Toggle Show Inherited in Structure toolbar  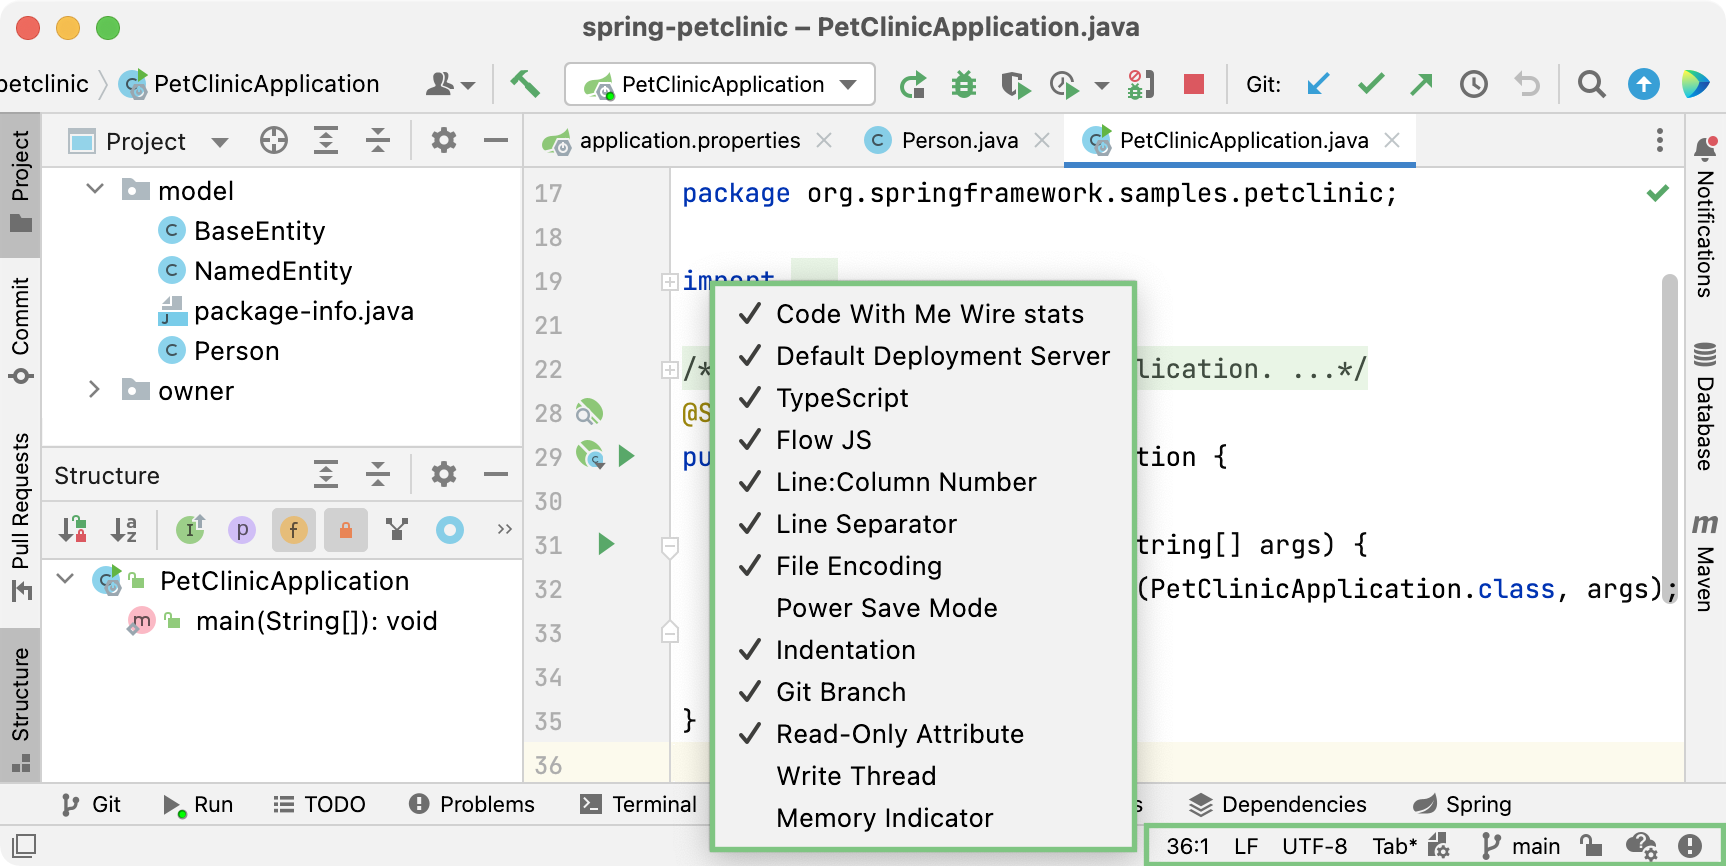click(x=190, y=529)
